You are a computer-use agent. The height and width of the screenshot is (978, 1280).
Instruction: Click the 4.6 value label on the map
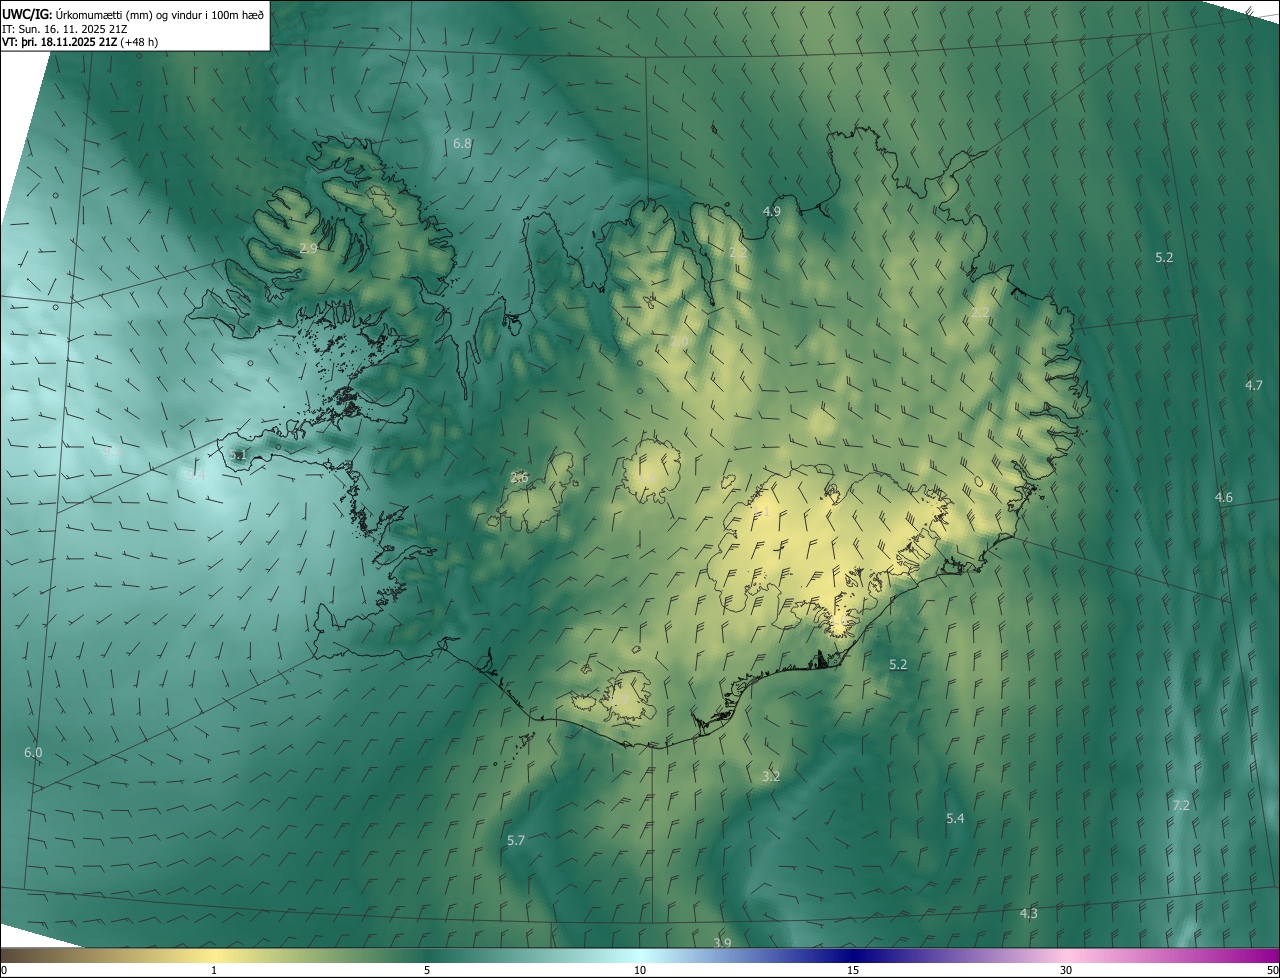tap(1223, 497)
